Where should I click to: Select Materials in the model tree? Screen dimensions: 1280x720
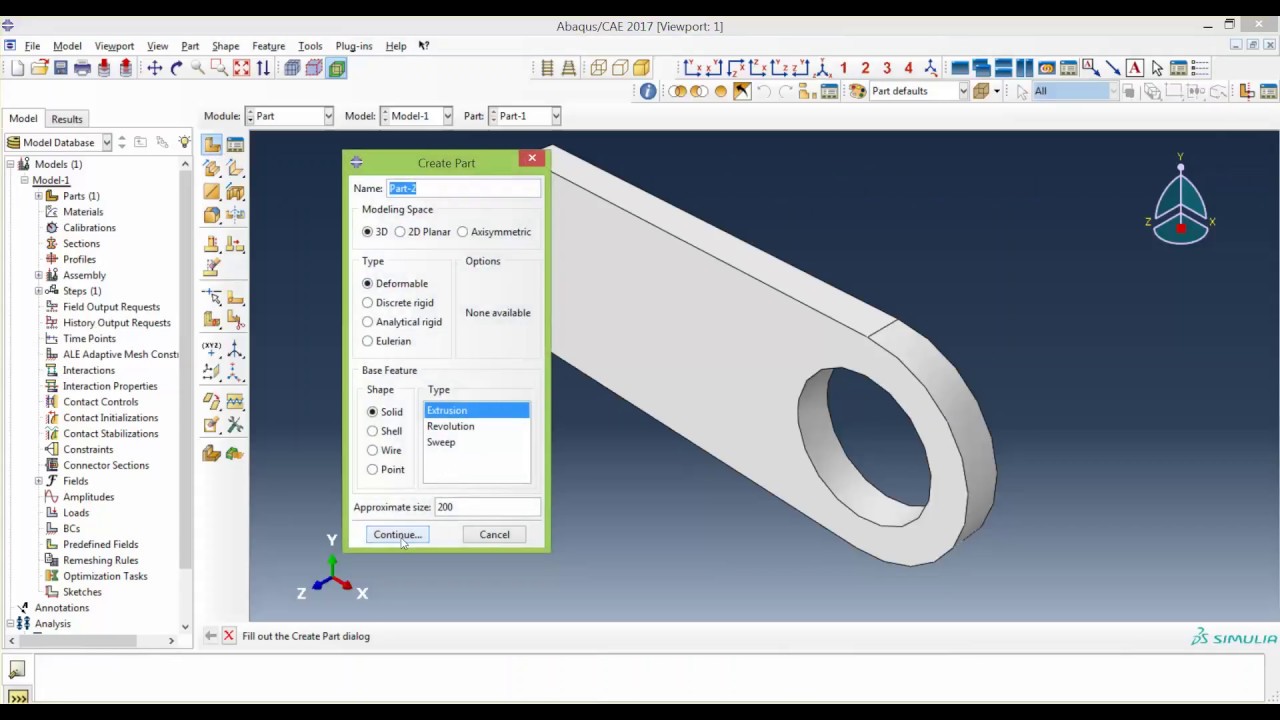tap(83, 212)
